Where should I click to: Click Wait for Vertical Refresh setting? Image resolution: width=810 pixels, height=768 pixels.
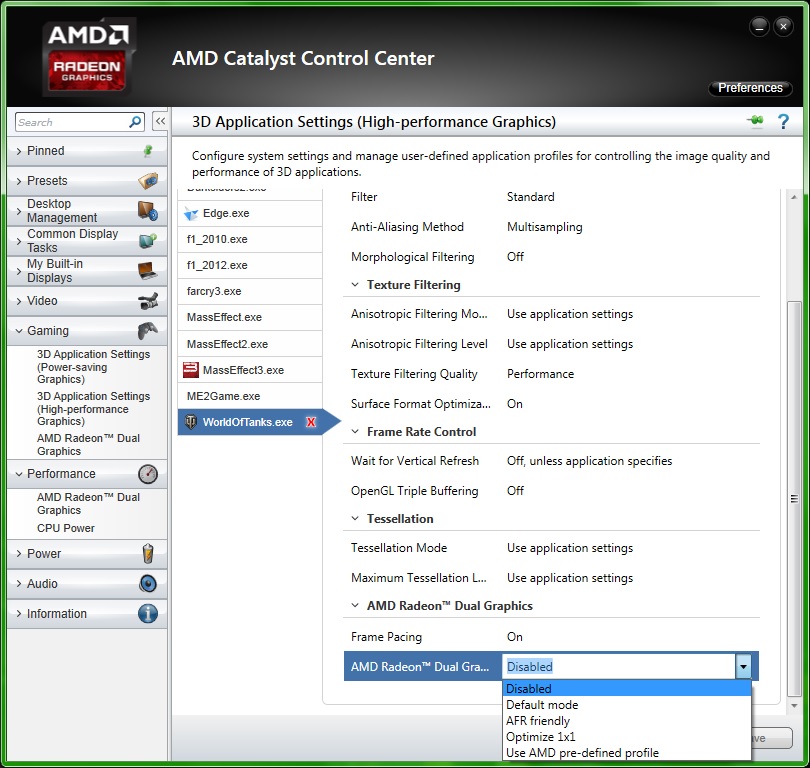tap(552, 461)
